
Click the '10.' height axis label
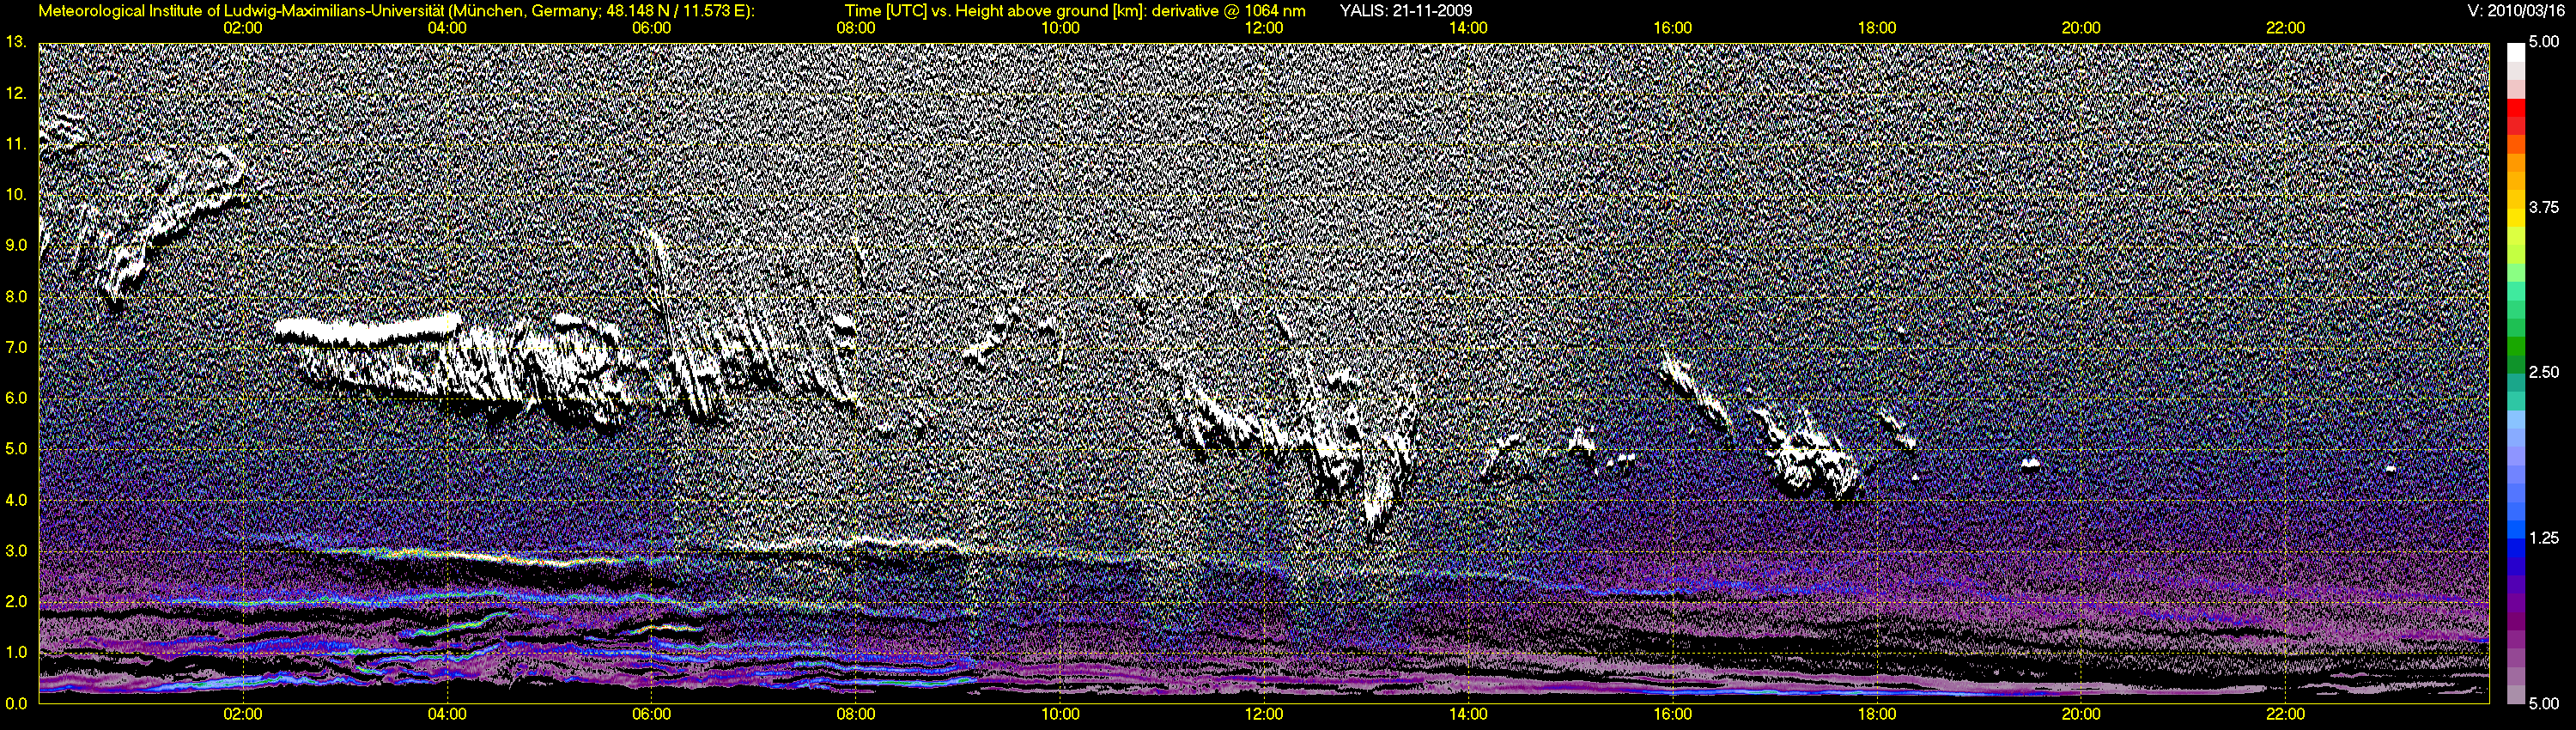coord(15,195)
